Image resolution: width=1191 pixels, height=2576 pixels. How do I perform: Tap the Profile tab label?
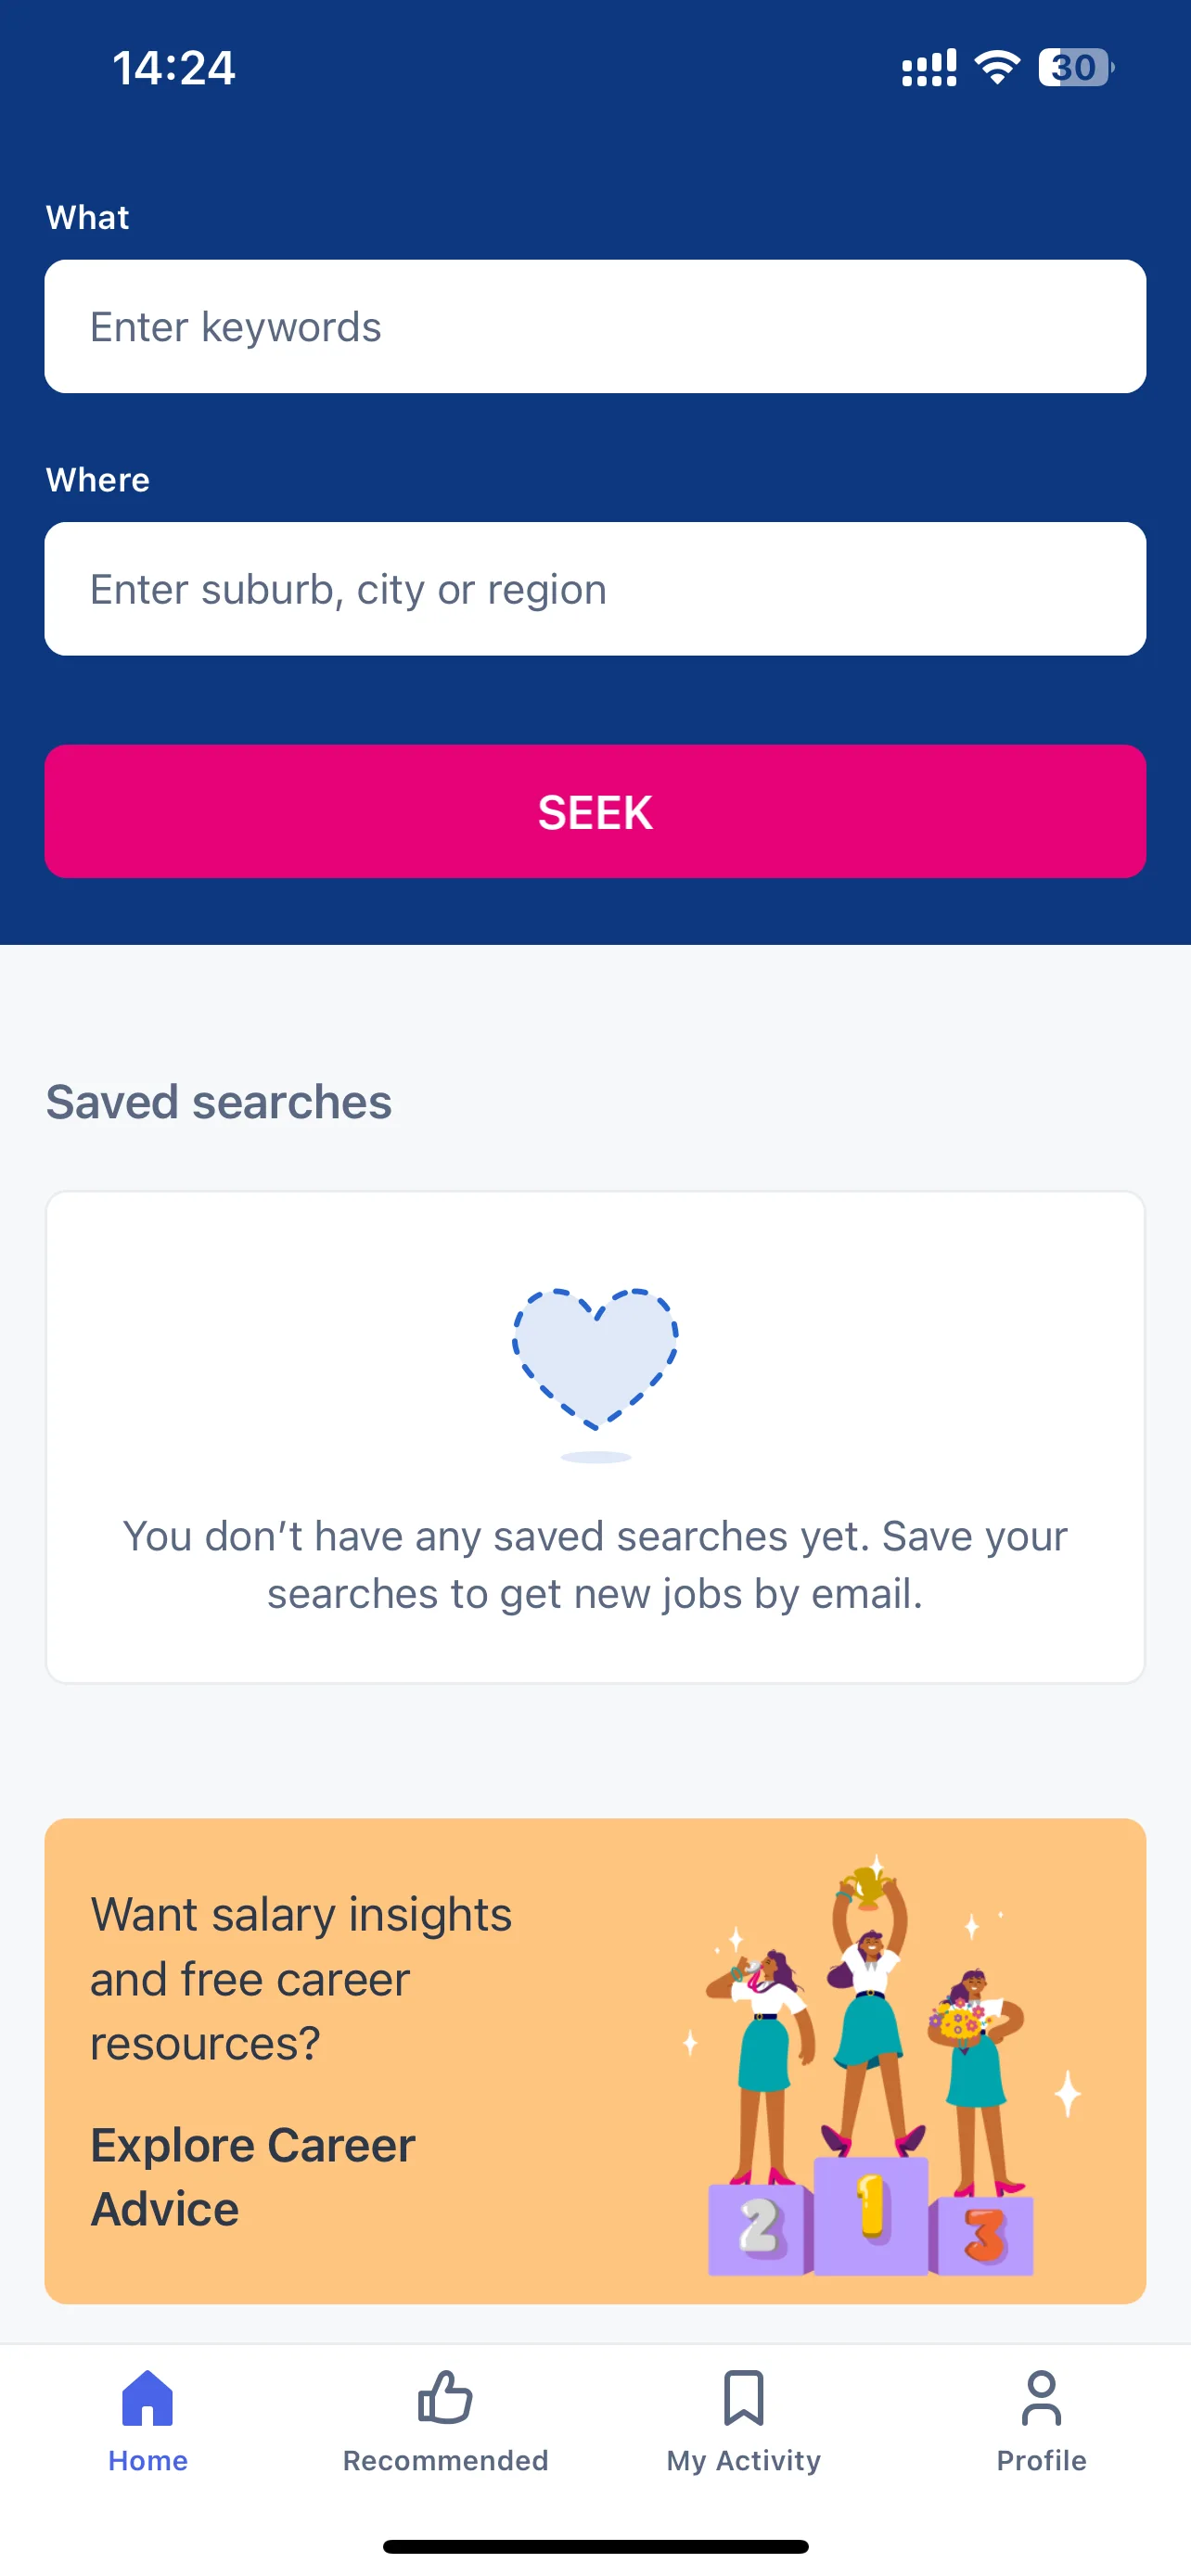pos(1041,2460)
